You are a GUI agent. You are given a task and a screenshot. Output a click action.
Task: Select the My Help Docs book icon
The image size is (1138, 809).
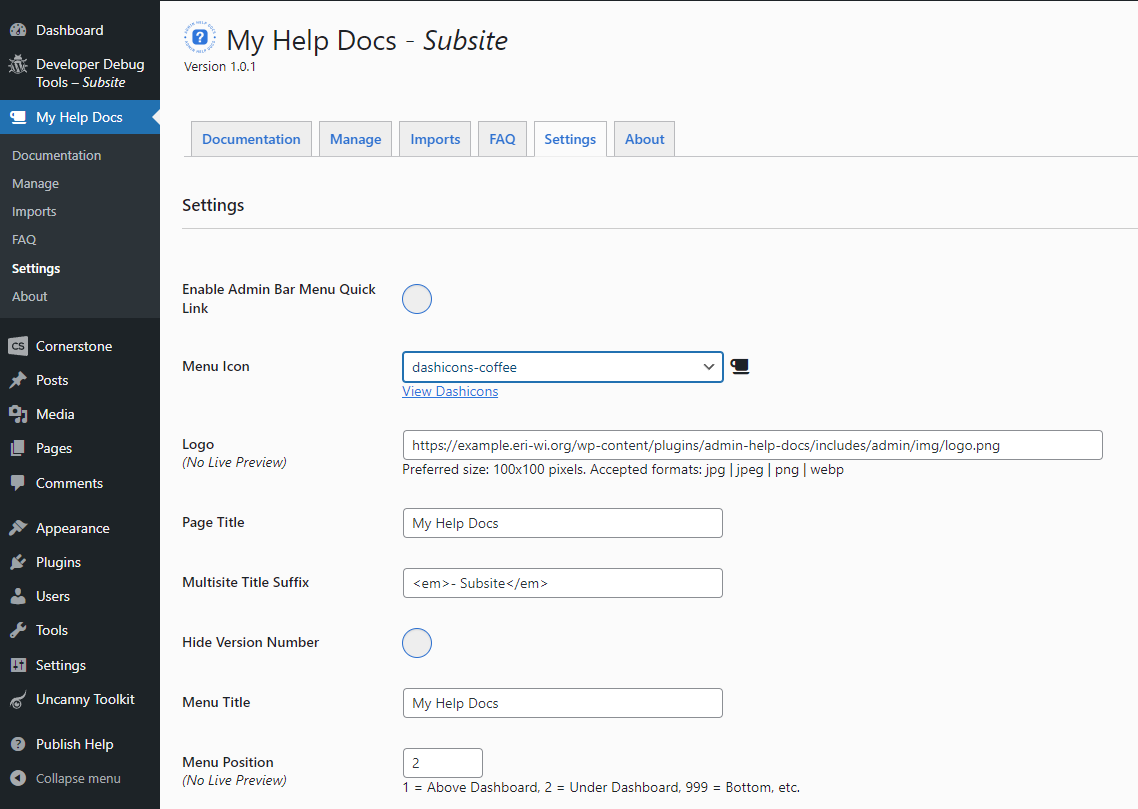coord(17,116)
